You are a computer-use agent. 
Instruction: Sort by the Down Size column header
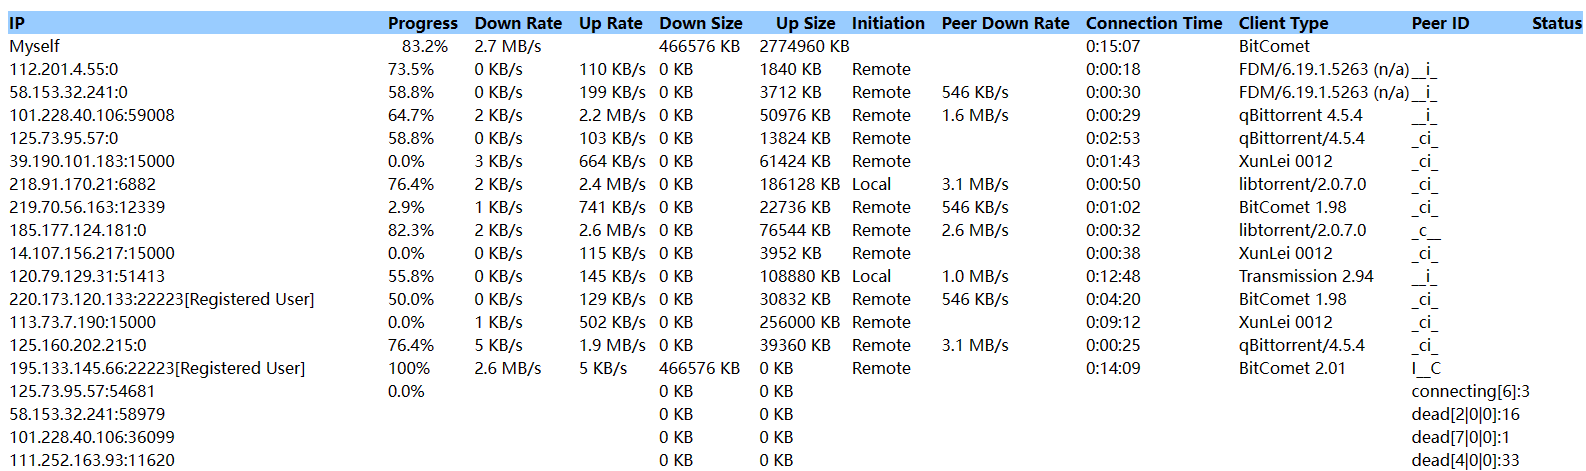(x=700, y=23)
